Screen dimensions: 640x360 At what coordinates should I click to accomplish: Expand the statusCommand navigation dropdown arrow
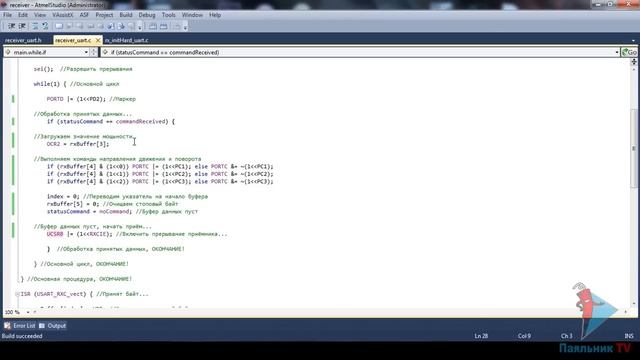(616, 52)
